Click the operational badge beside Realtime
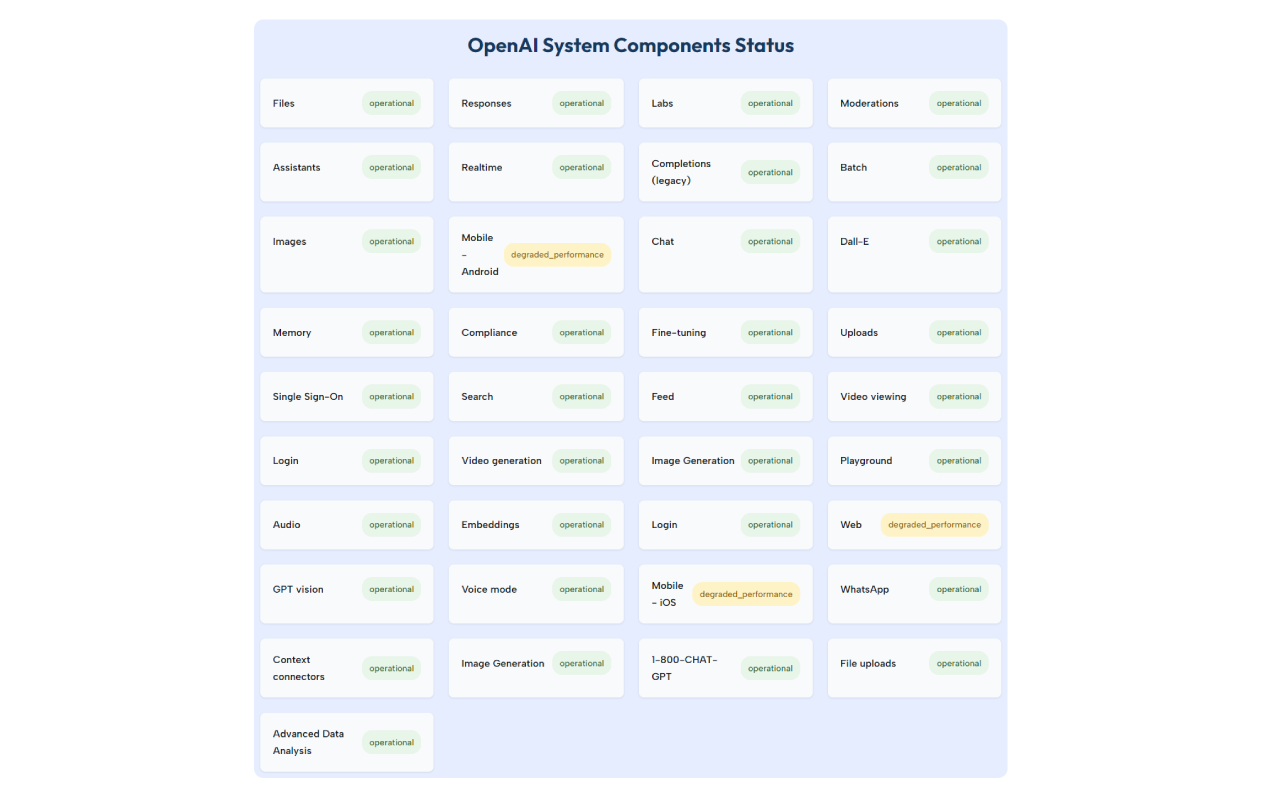Viewport: 1280px width, 800px height. pos(581,168)
